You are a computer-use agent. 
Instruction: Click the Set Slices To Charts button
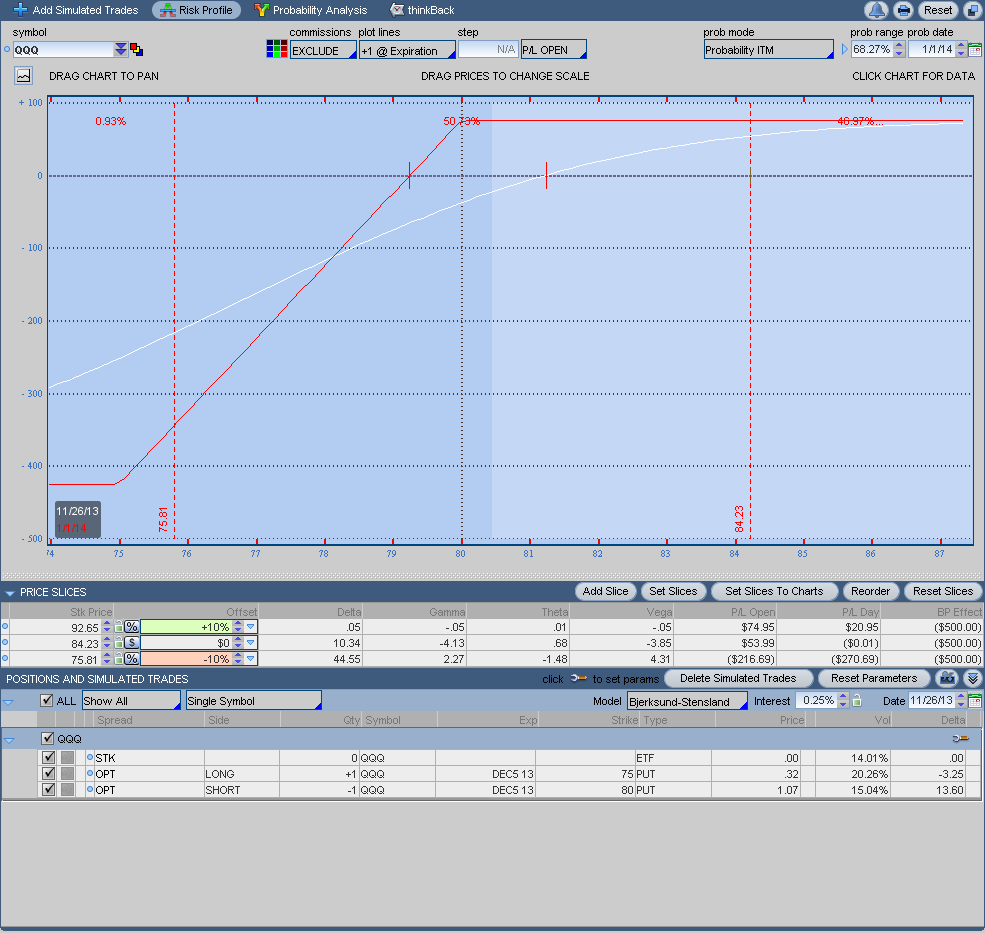click(774, 591)
